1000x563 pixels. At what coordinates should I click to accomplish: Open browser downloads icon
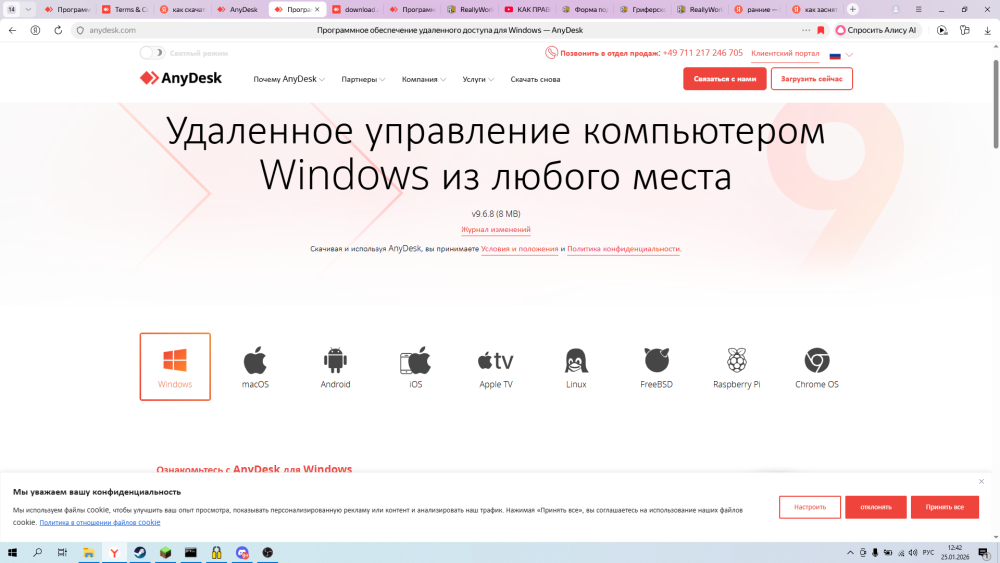[987, 30]
